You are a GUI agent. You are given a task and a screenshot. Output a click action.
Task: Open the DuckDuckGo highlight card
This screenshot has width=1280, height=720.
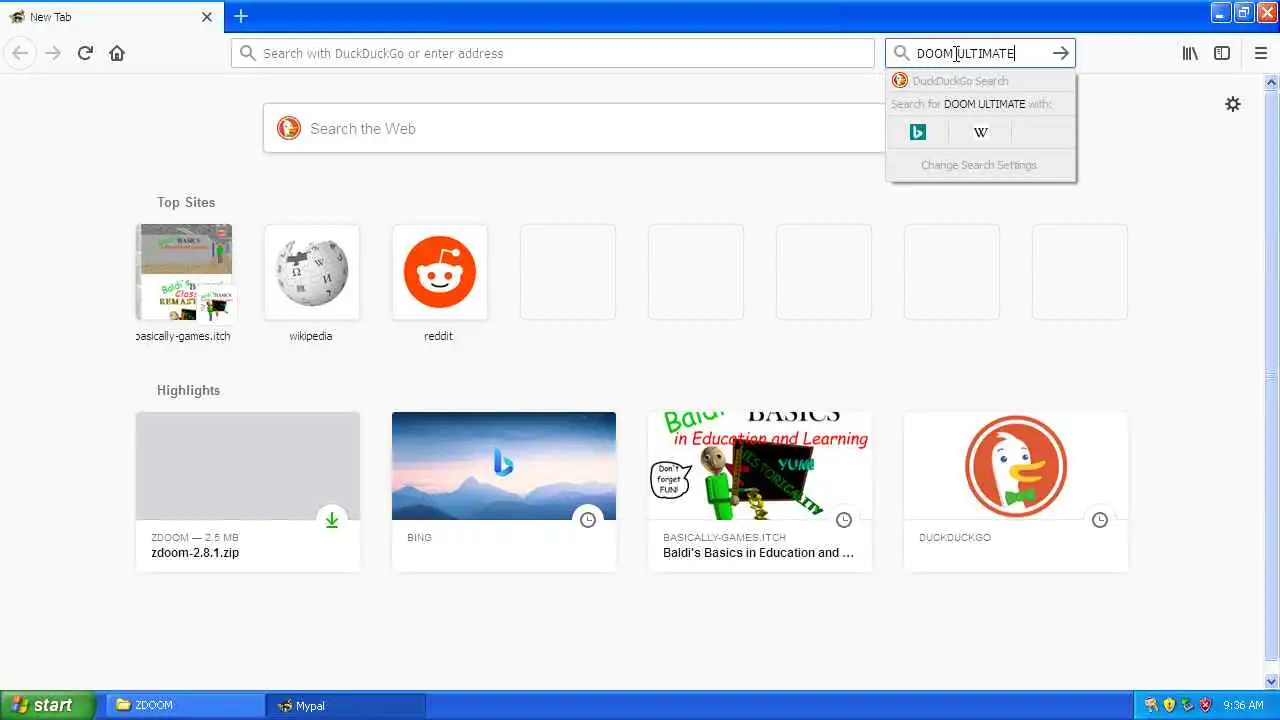tap(1016, 492)
